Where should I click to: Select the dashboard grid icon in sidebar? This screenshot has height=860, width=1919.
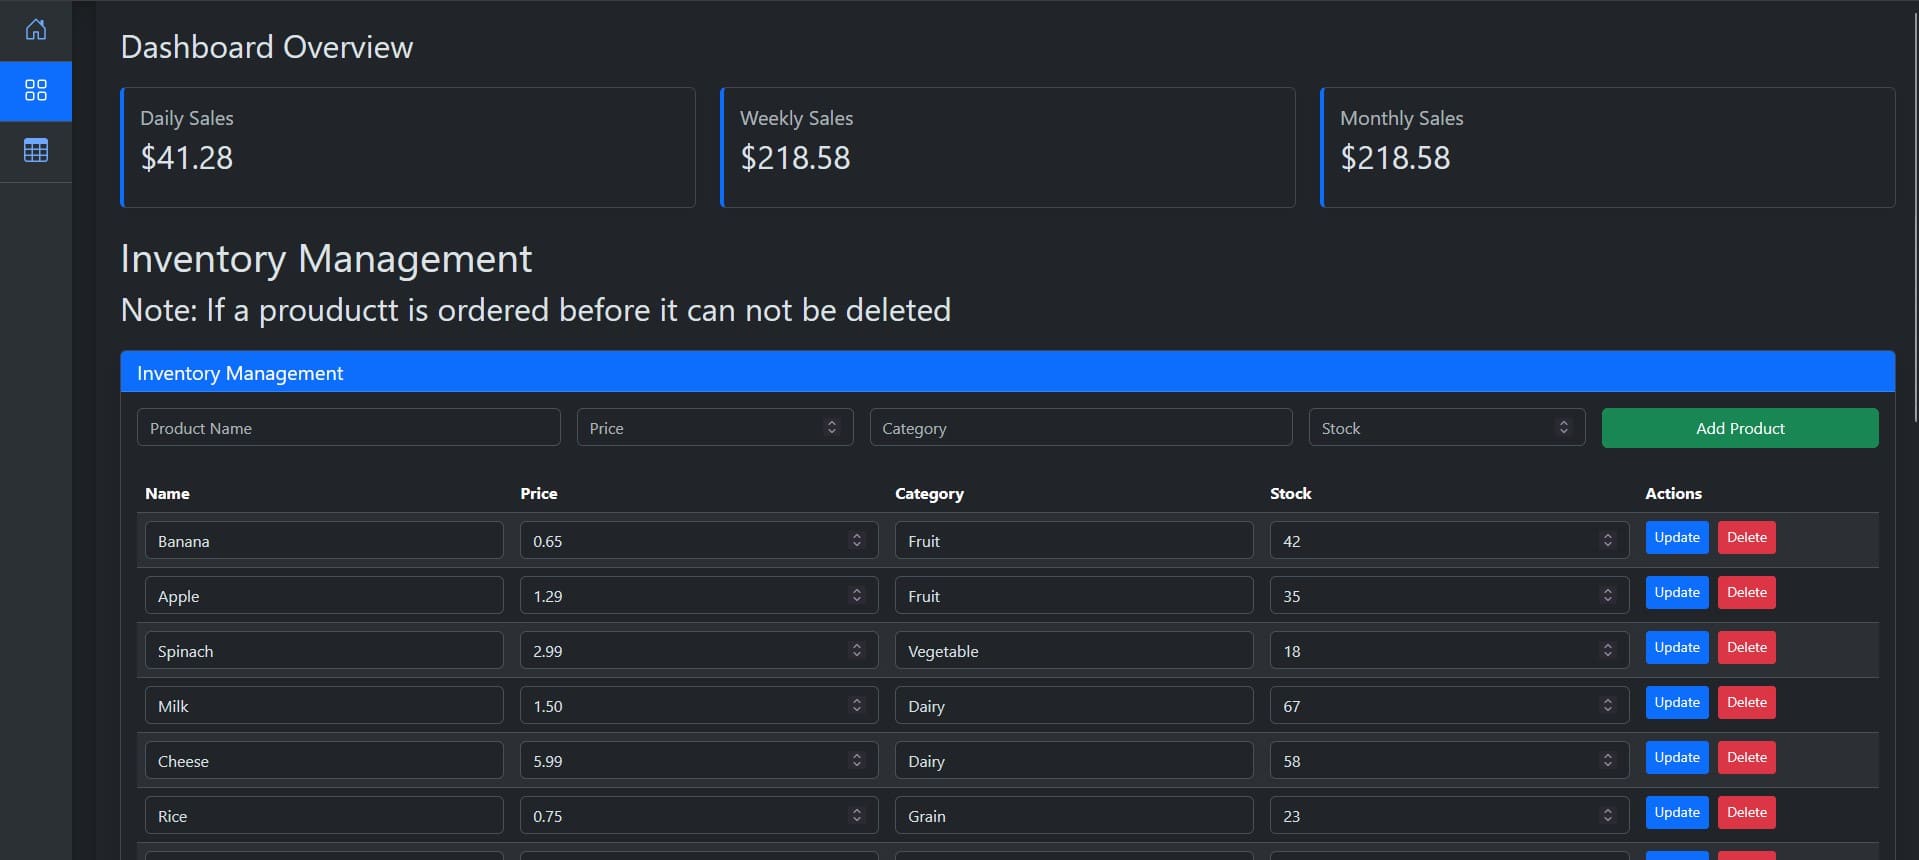pyautogui.click(x=36, y=91)
